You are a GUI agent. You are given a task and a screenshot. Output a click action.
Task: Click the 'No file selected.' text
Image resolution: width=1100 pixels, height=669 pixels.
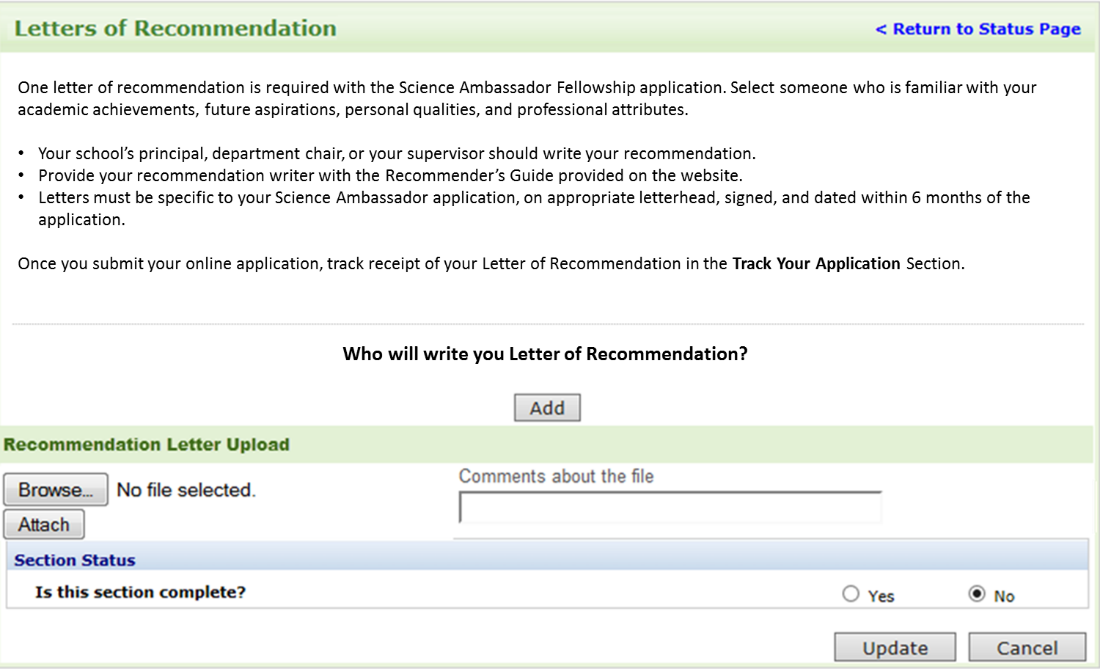coord(186,490)
